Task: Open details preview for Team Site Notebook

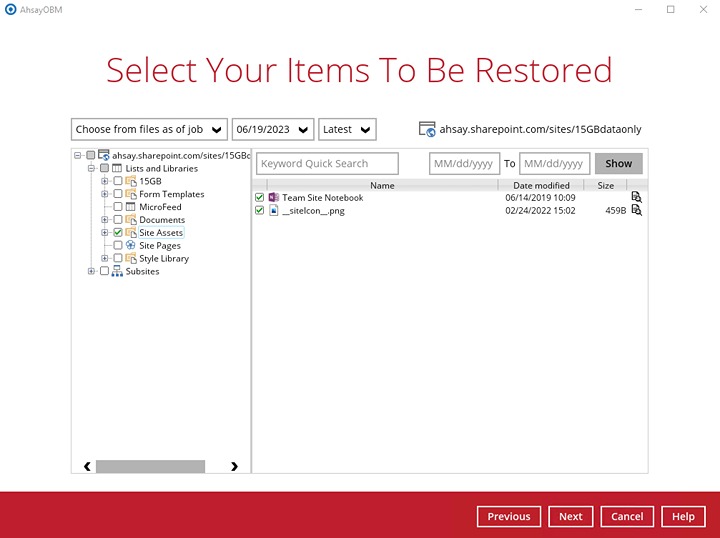Action: click(x=636, y=197)
